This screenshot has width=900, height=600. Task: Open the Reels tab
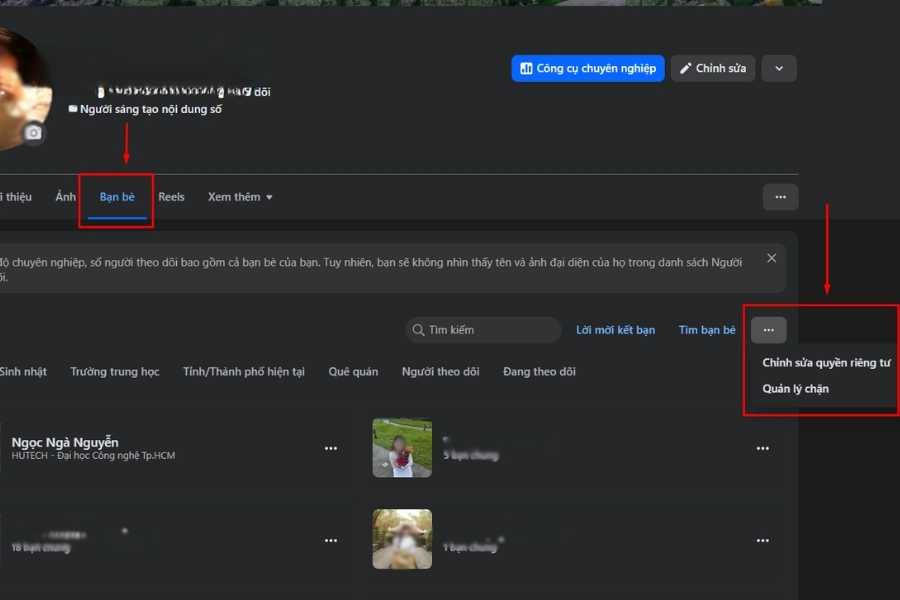pos(171,197)
